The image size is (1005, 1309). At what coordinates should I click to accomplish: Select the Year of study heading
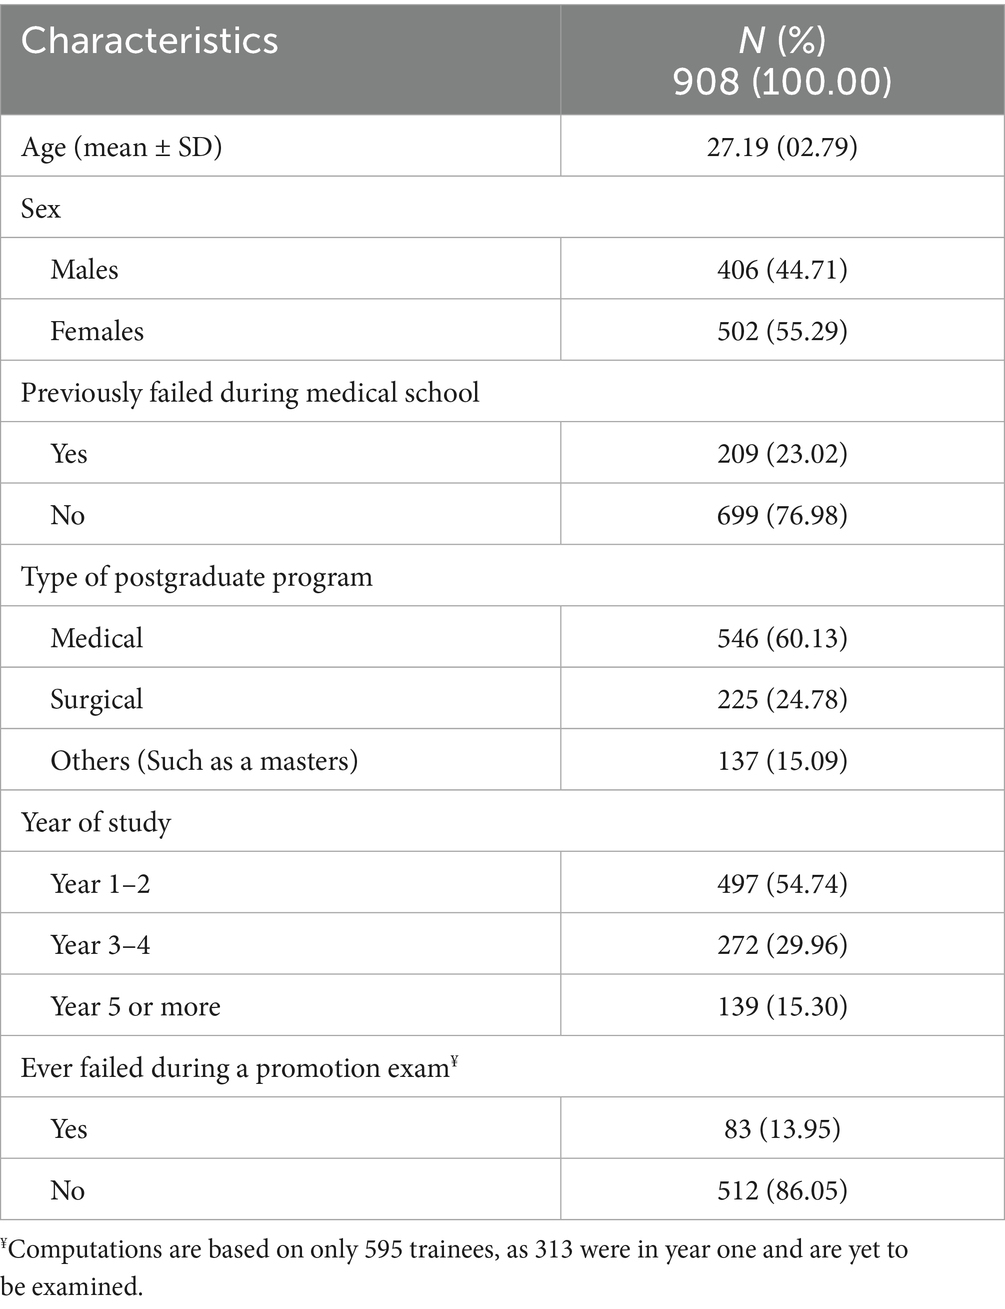pyautogui.click(x=96, y=823)
